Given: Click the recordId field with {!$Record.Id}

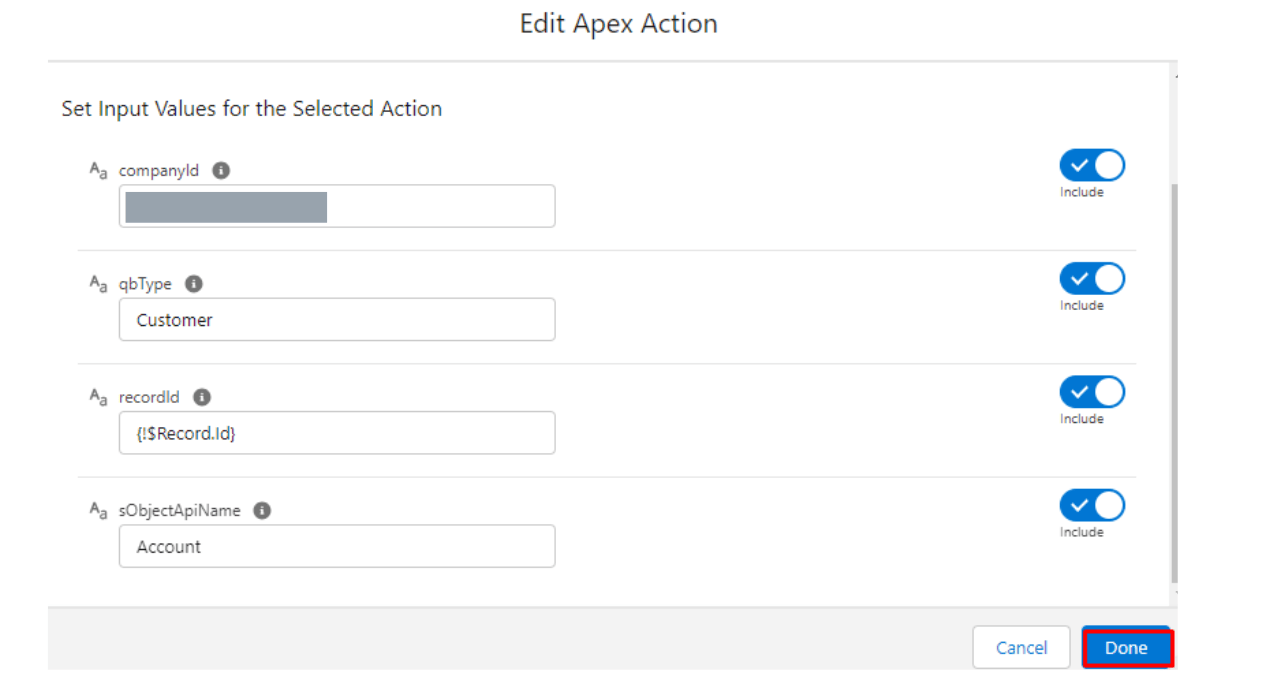Looking at the screenshot, I should coord(336,433).
